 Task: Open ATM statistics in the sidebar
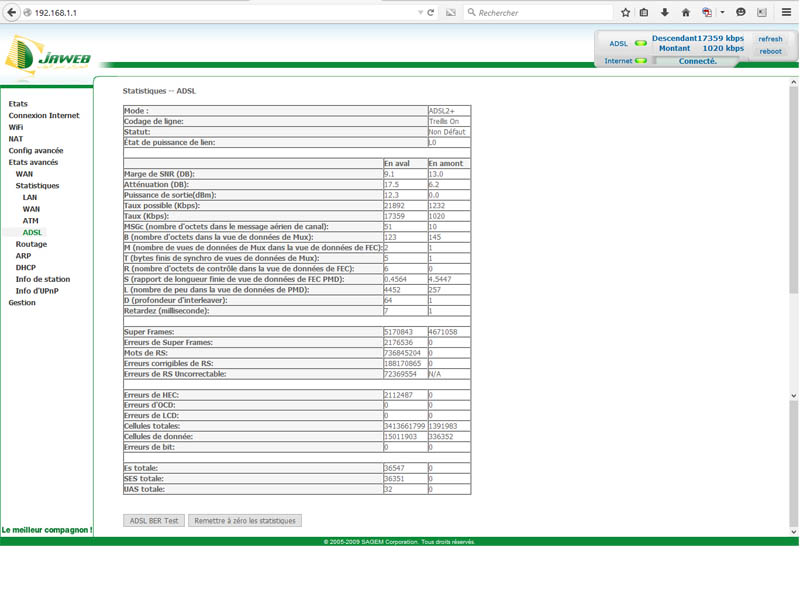click(31, 221)
